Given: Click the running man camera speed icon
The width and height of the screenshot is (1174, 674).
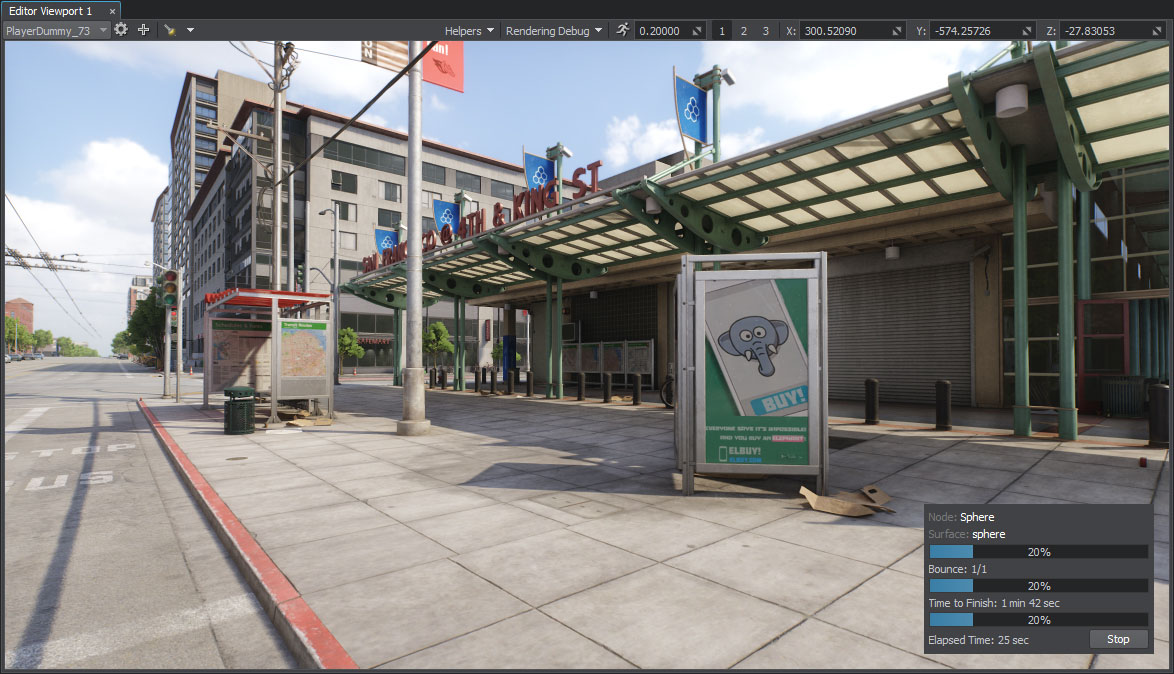Looking at the screenshot, I should [622, 30].
